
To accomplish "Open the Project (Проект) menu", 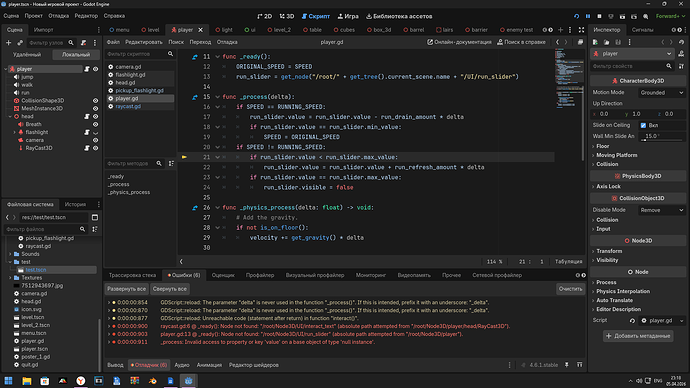I will click(33, 16).
